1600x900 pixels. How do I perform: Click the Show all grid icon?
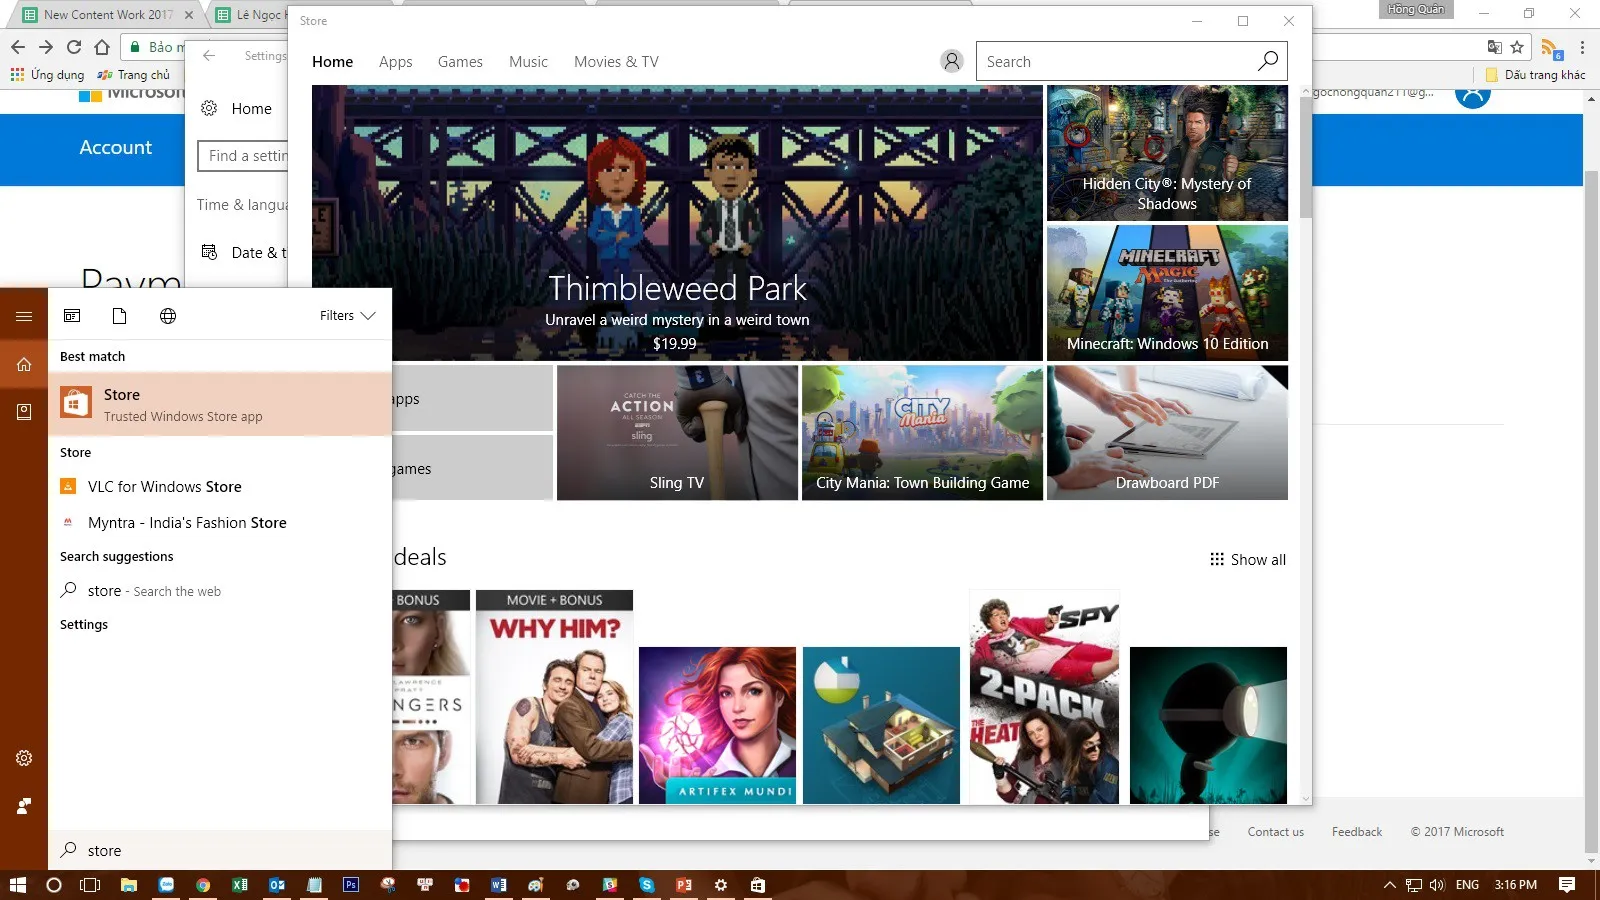pos(1217,559)
